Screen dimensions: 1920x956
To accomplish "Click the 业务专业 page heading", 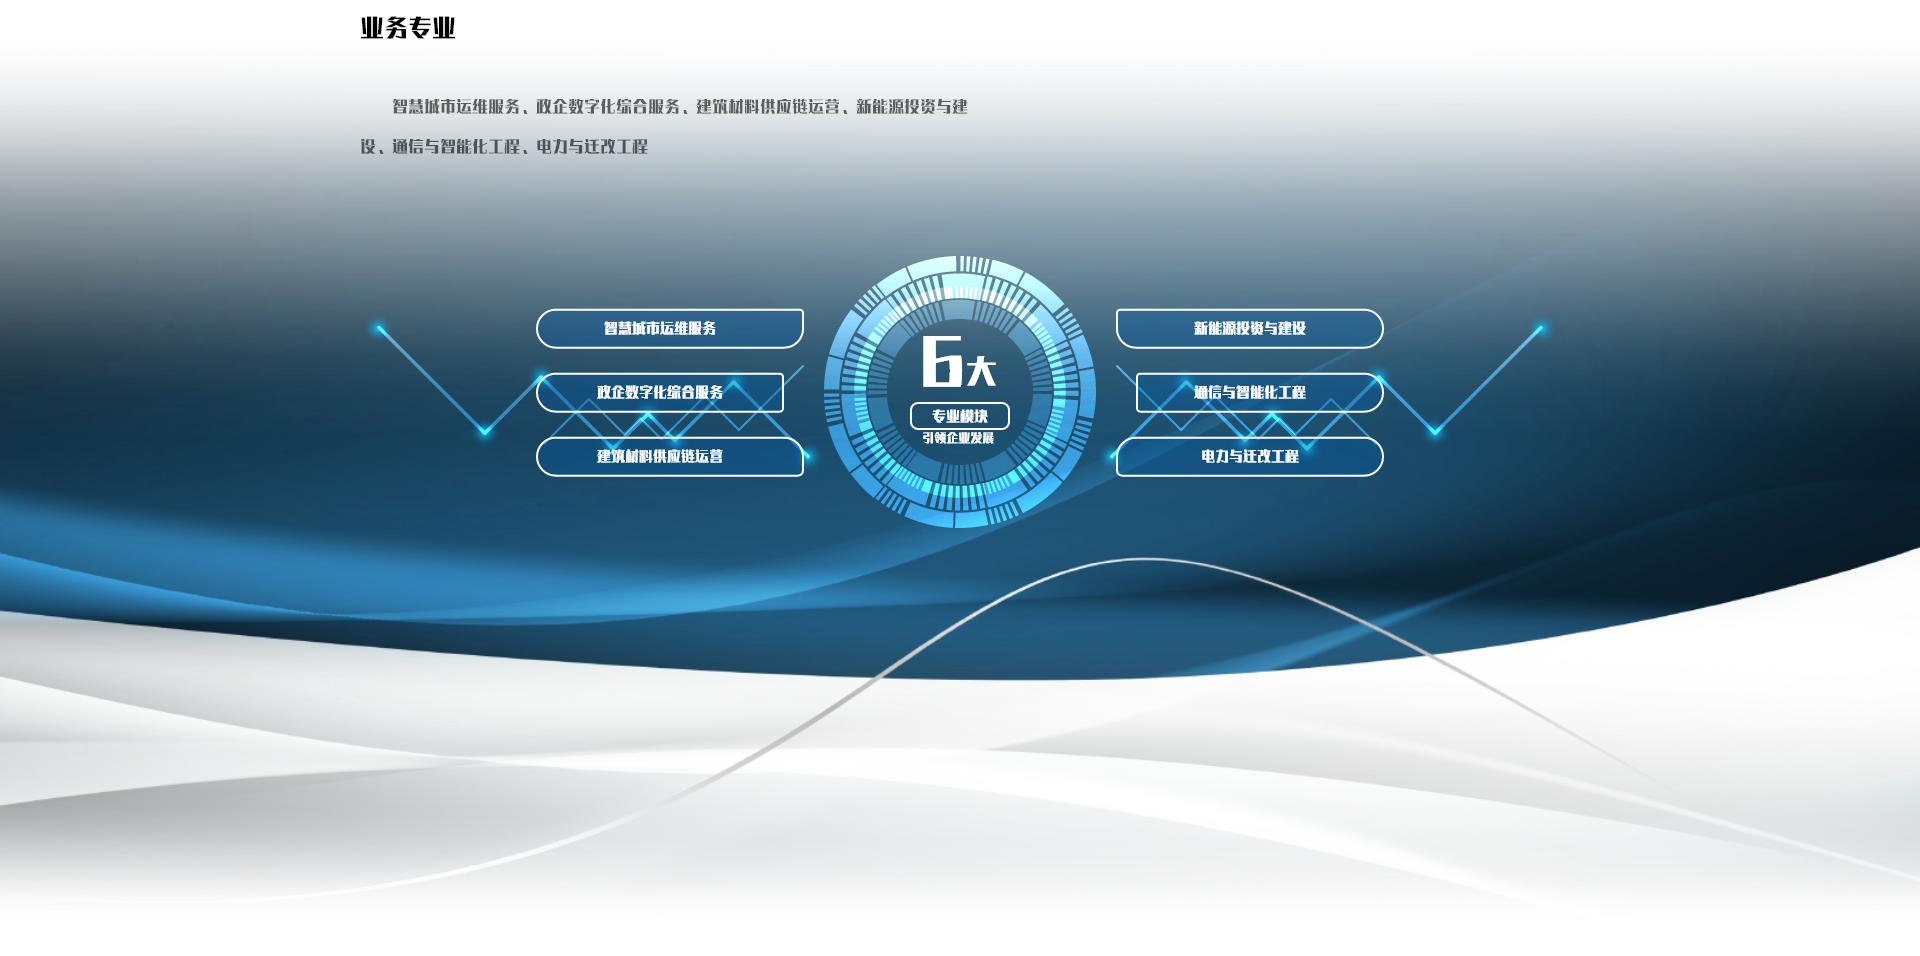I will coord(408,28).
